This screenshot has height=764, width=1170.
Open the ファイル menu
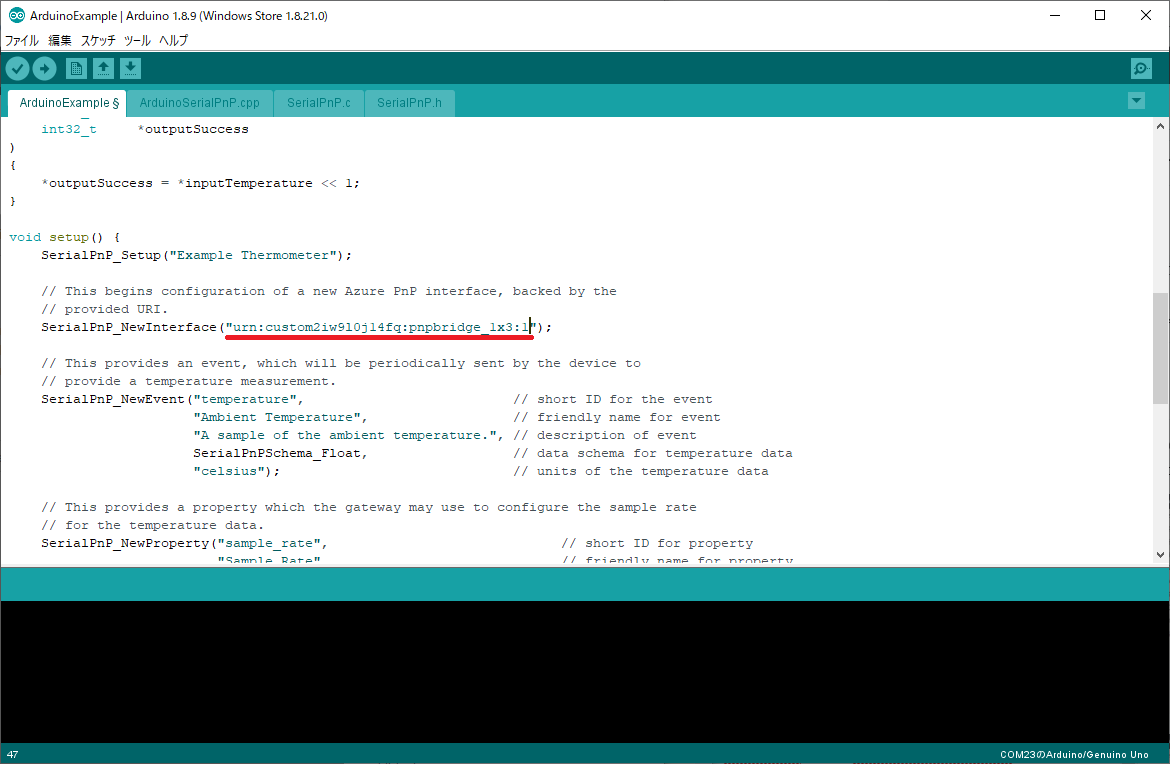22,40
